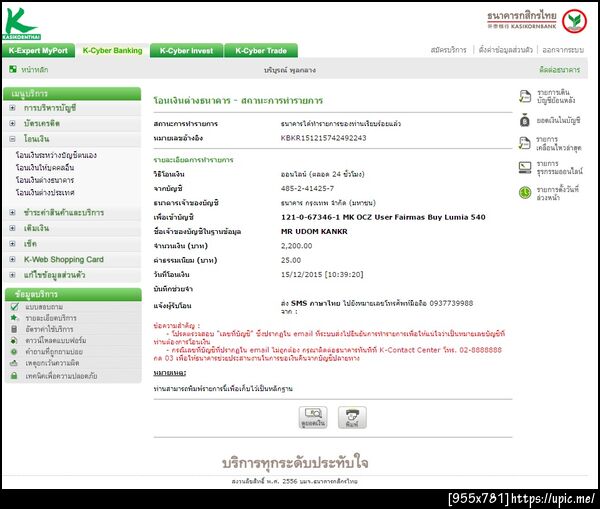Click the อัตราค่าใช้บริการ link text
The height and width of the screenshot is (509, 600).
click(49, 329)
